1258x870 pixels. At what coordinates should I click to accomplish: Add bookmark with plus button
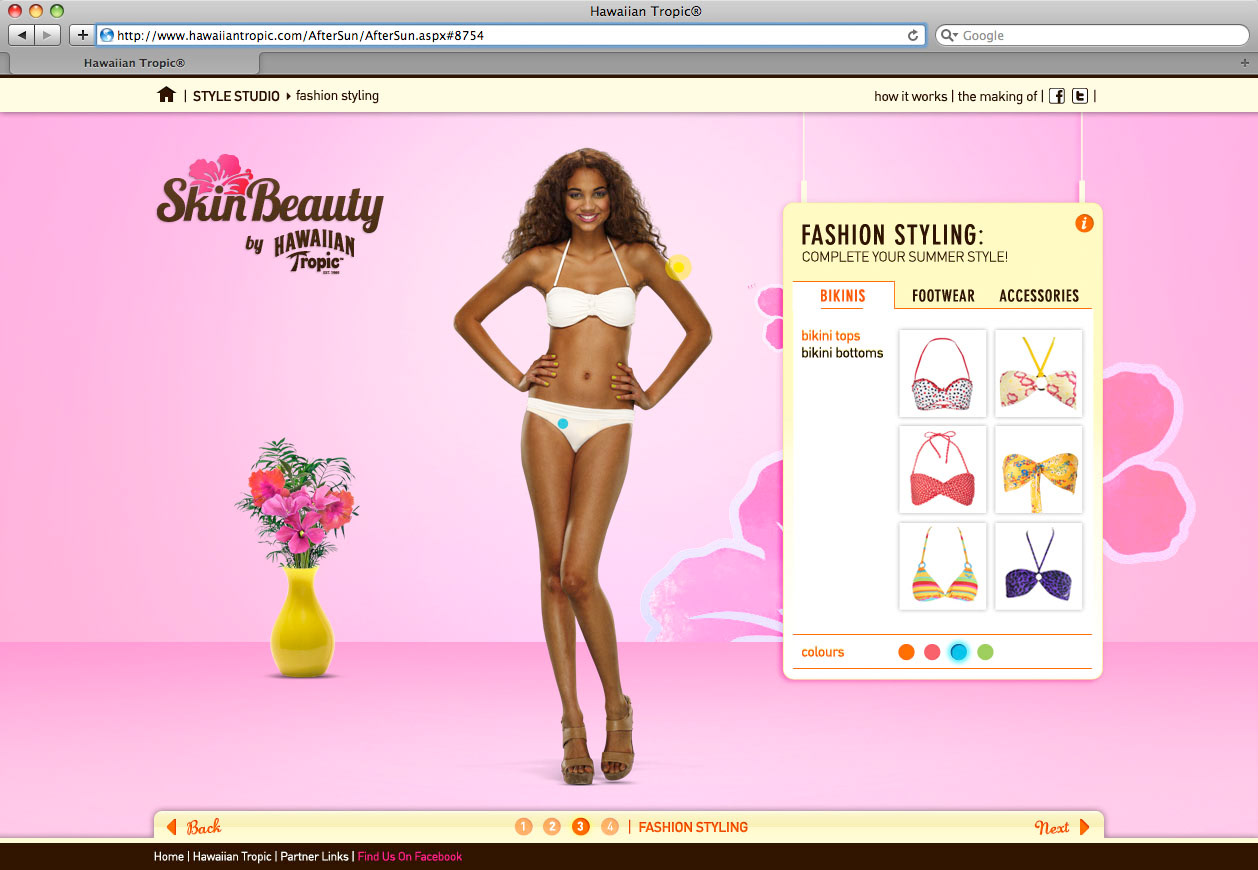(82, 35)
